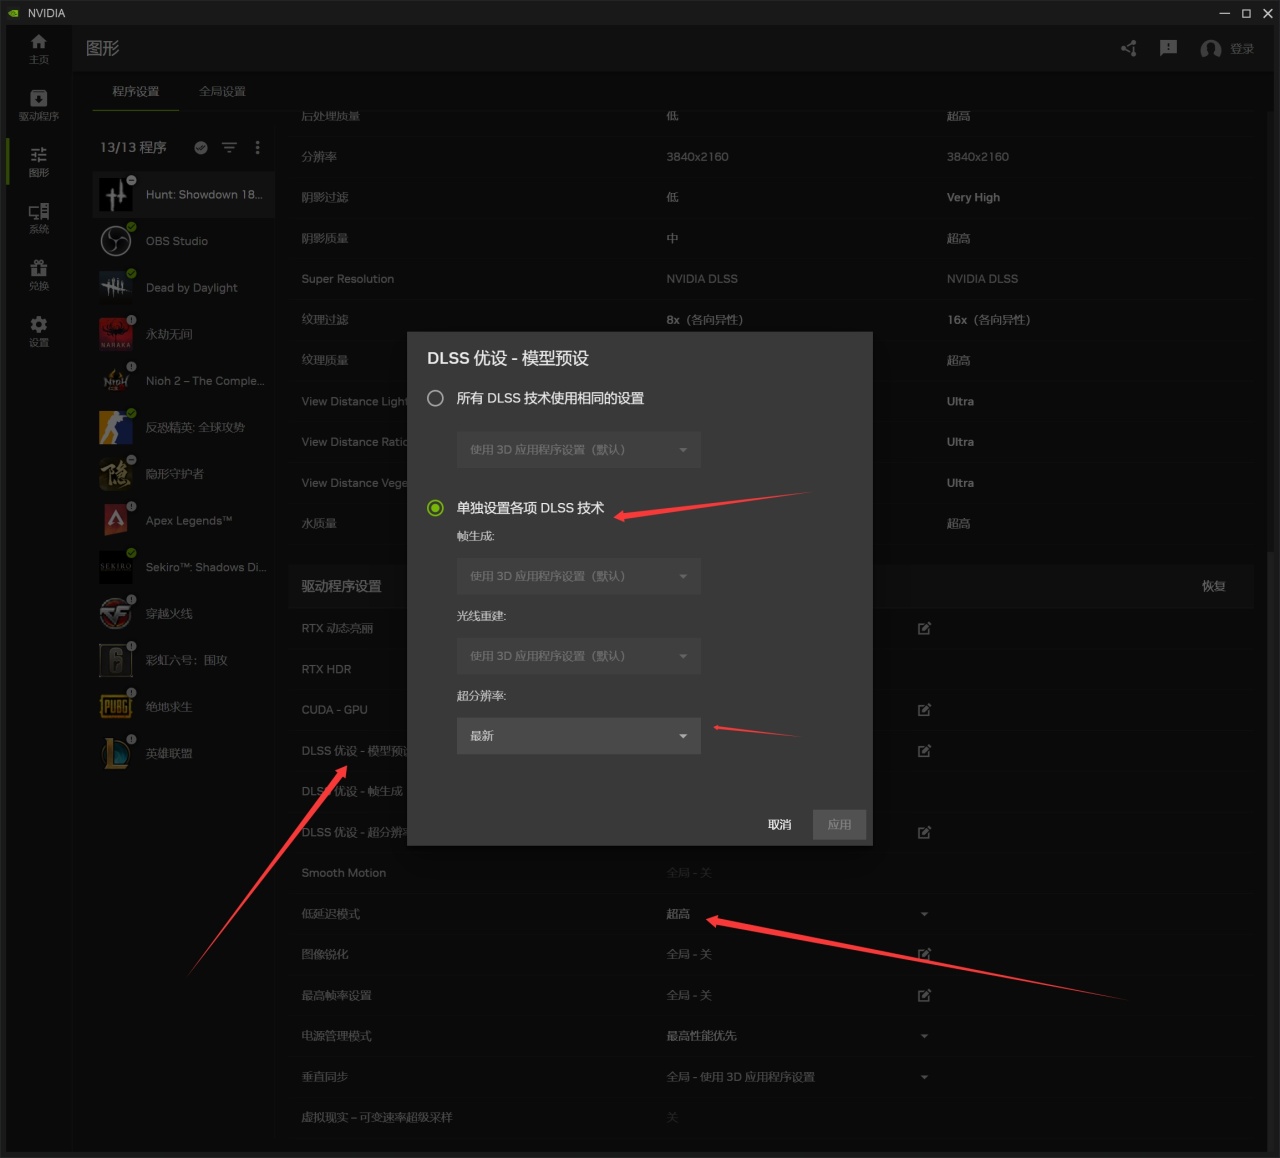Open dropdown under 所有 DLSS 技术使用相同的设置
Viewport: 1280px width, 1158px height.
click(x=578, y=450)
